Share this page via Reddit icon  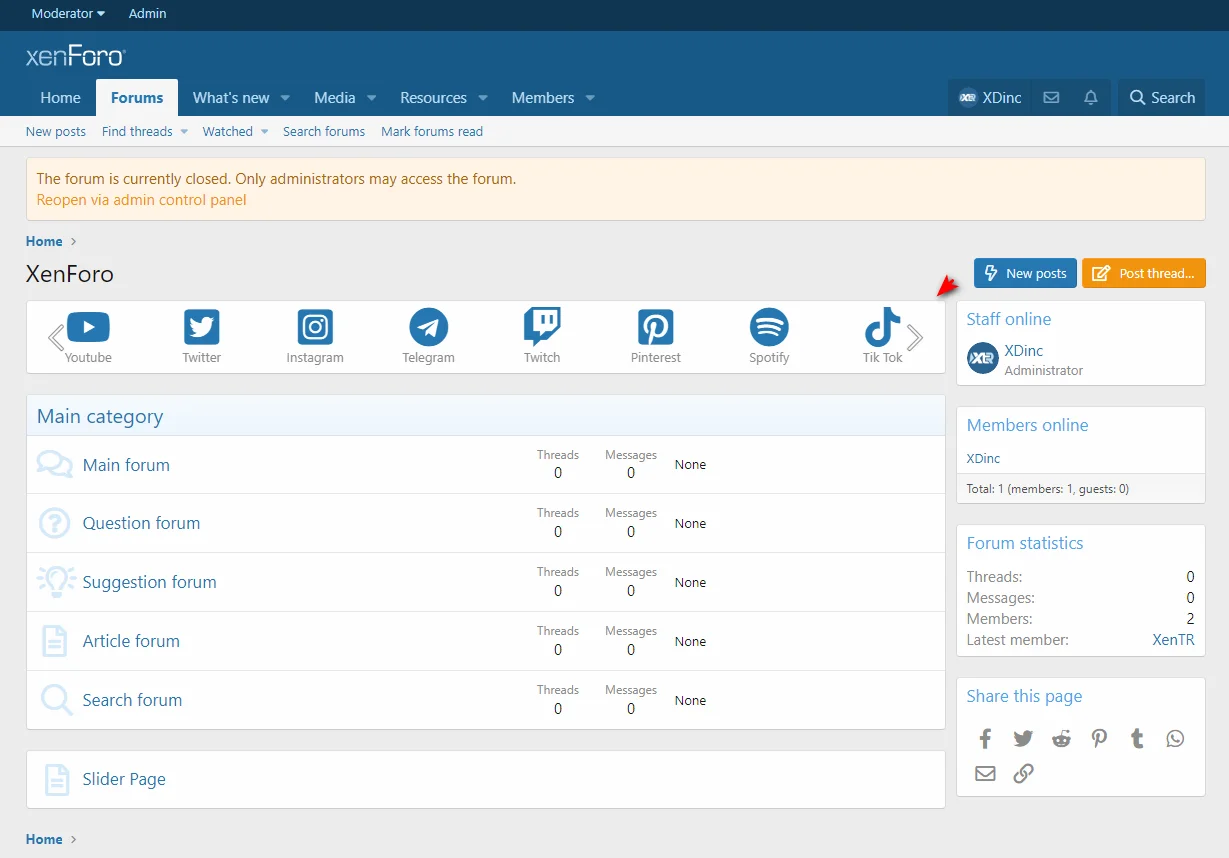[1061, 739]
